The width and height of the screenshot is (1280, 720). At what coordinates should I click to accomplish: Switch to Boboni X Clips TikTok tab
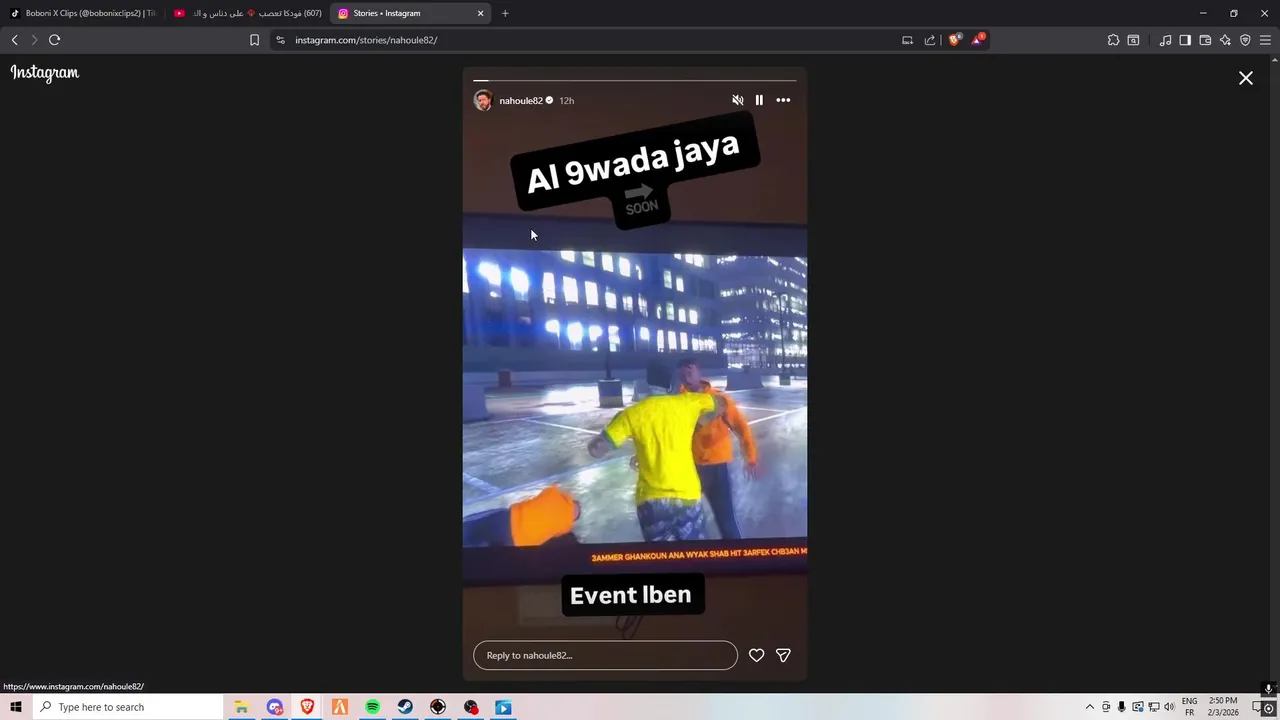pyautogui.click(x=83, y=13)
